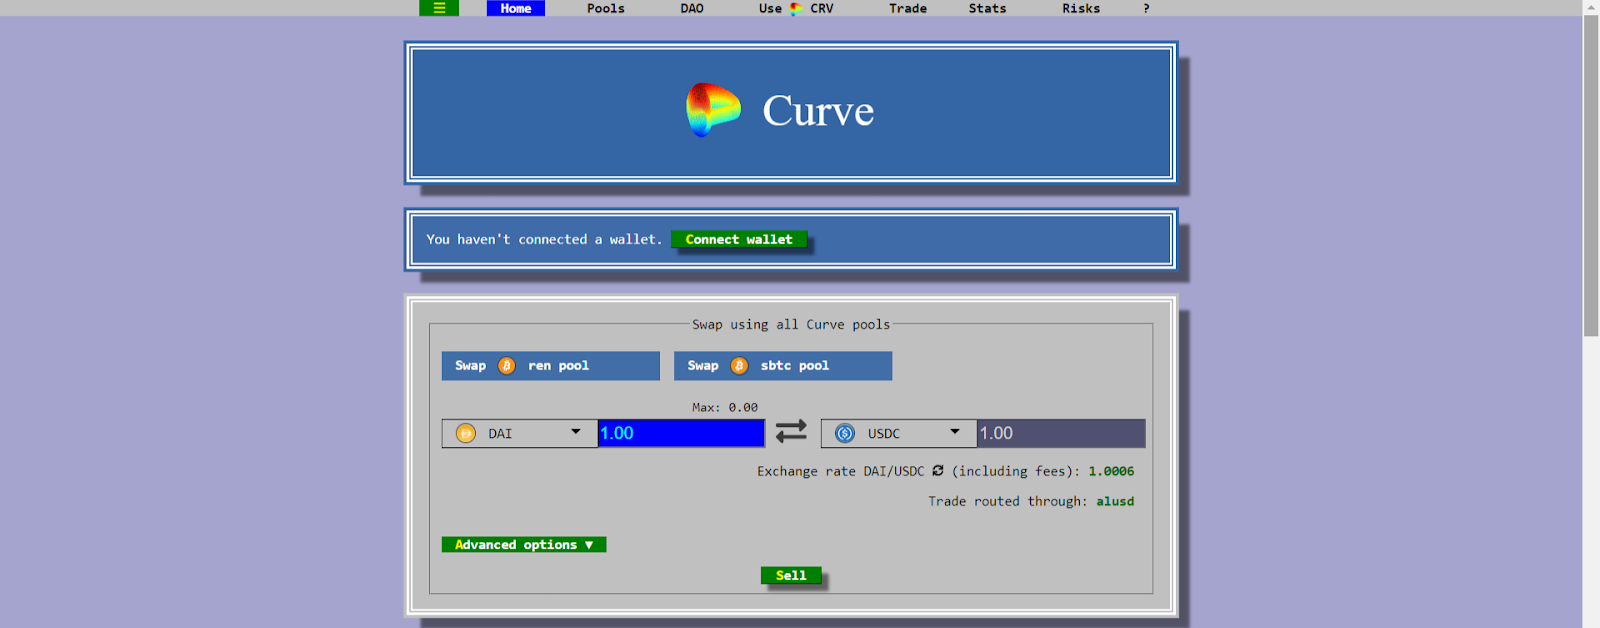The height and width of the screenshot is (628, 1600).
Task: Open the Use CRV menu
Action: pos(796,8)
